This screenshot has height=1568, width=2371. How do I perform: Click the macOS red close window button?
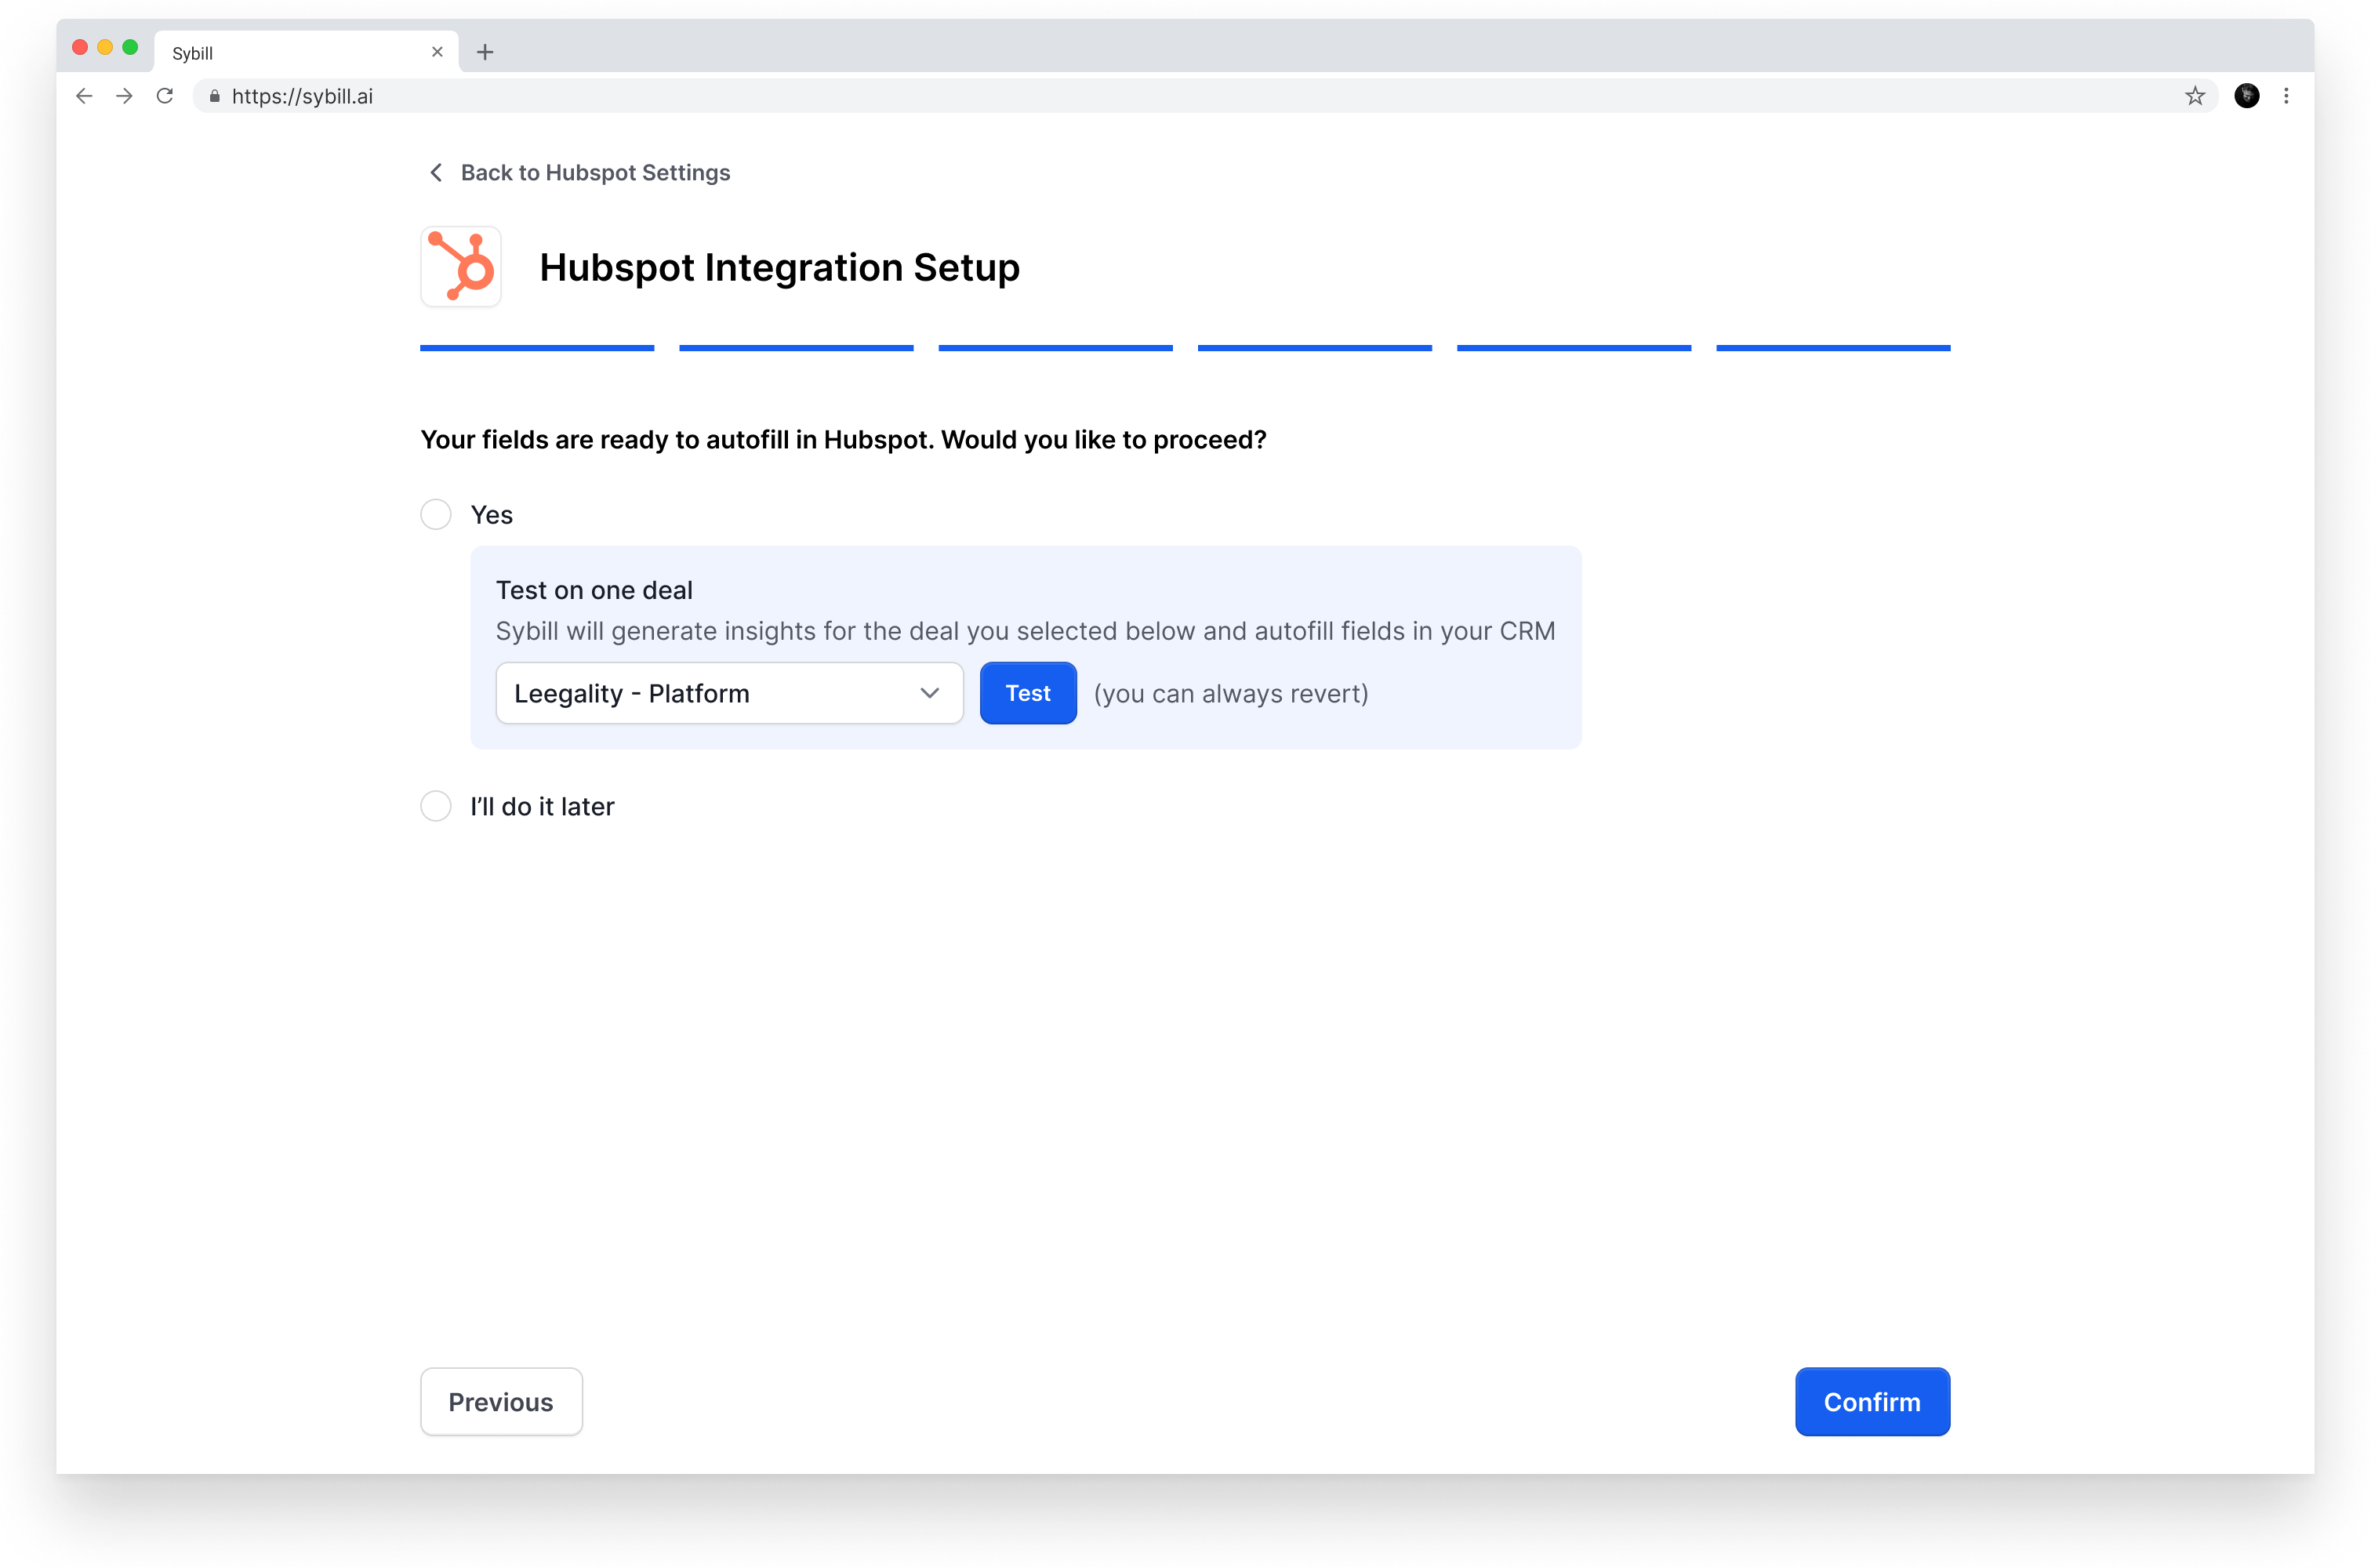coord(80,47)
